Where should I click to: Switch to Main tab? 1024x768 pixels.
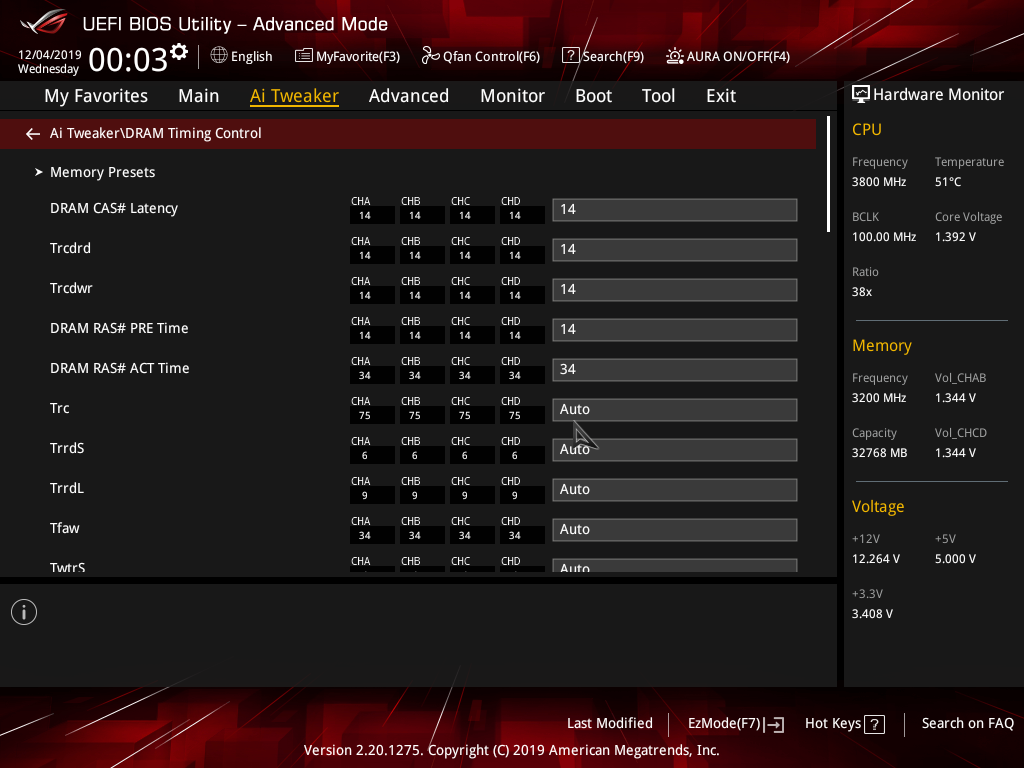point(199,96)
